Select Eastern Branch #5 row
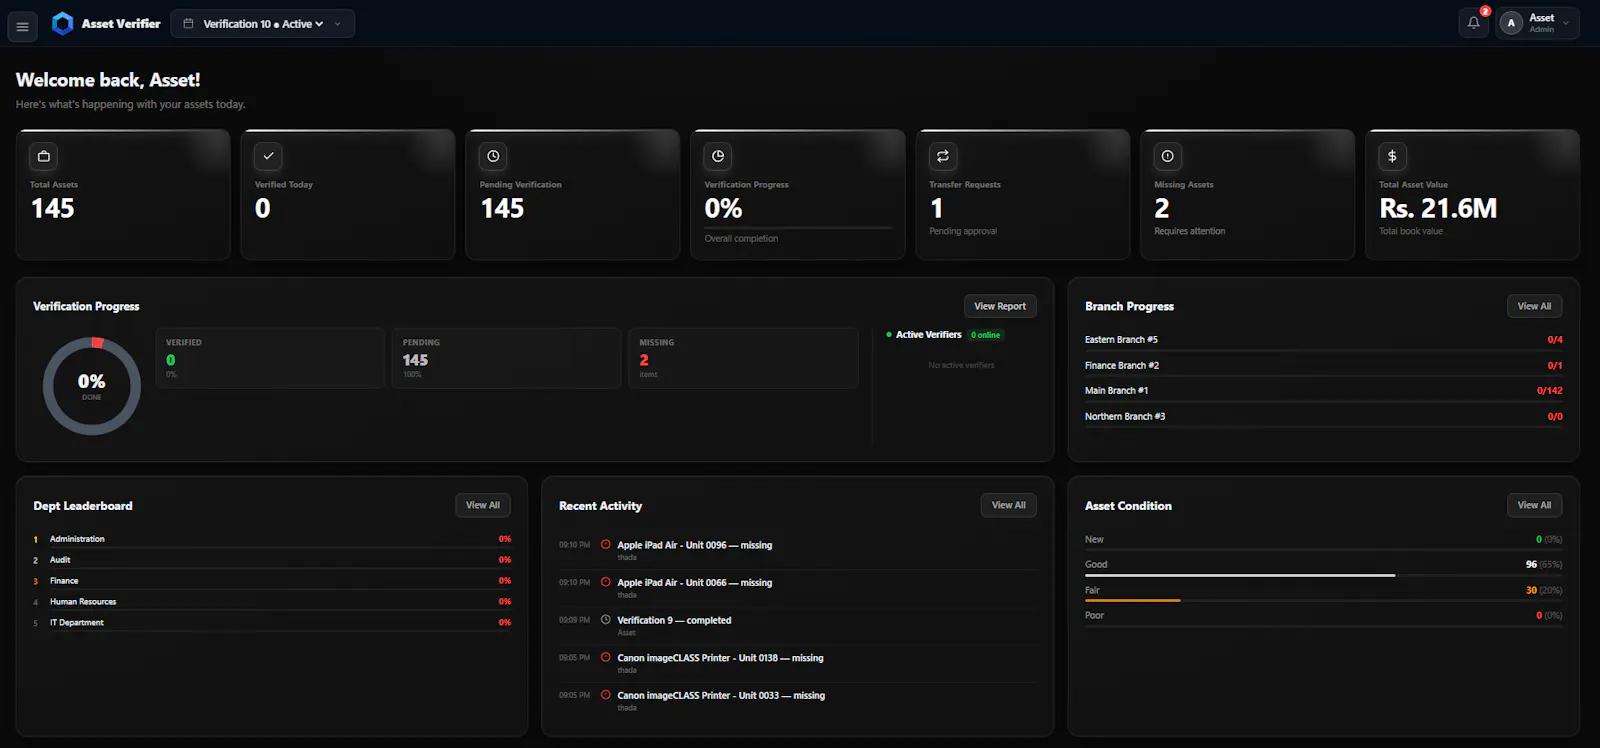Image resolution: width=1600 pixels, height=748 pixels. tap(1323, 340)
